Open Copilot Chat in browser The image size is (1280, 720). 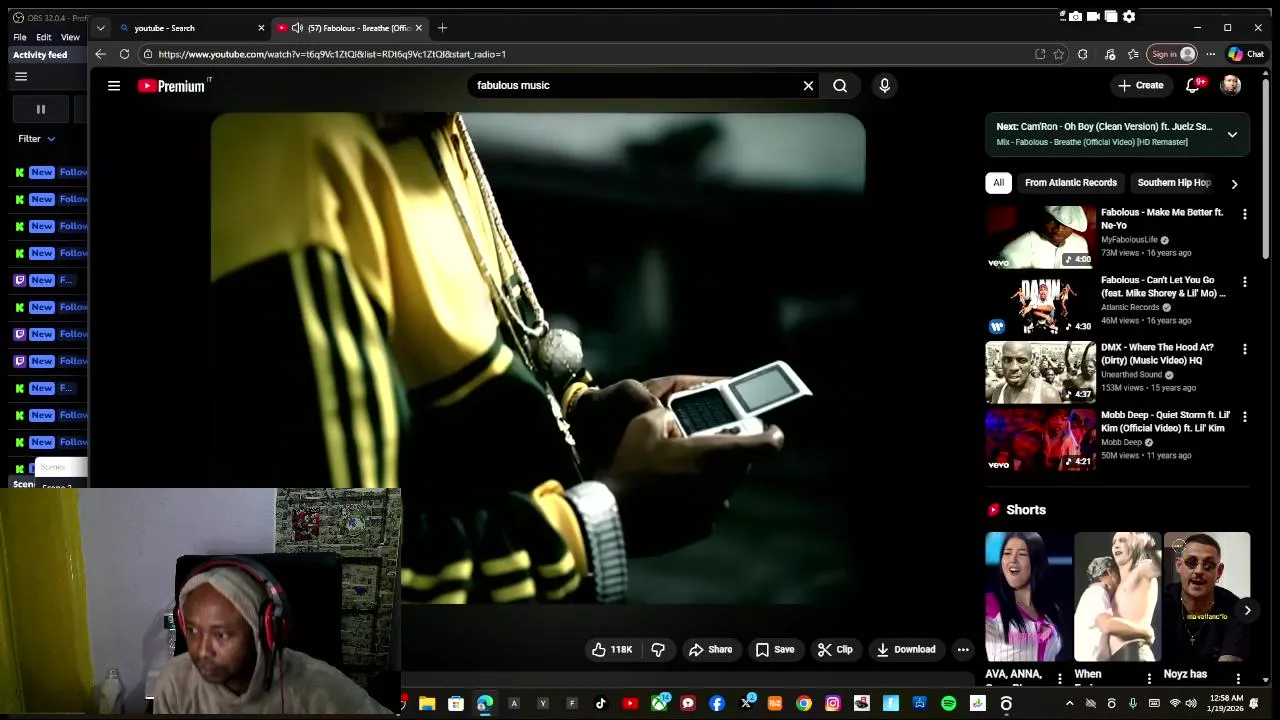1246,54
